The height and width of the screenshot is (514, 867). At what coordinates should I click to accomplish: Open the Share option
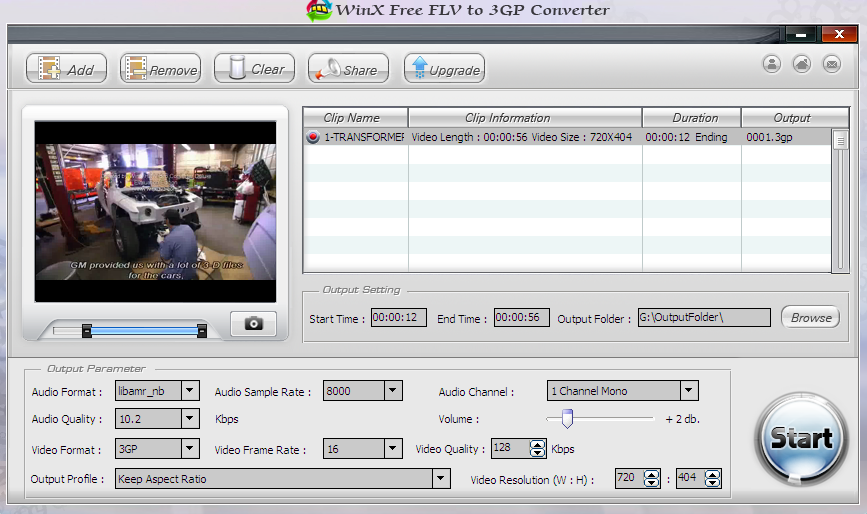tap(348, 69)
